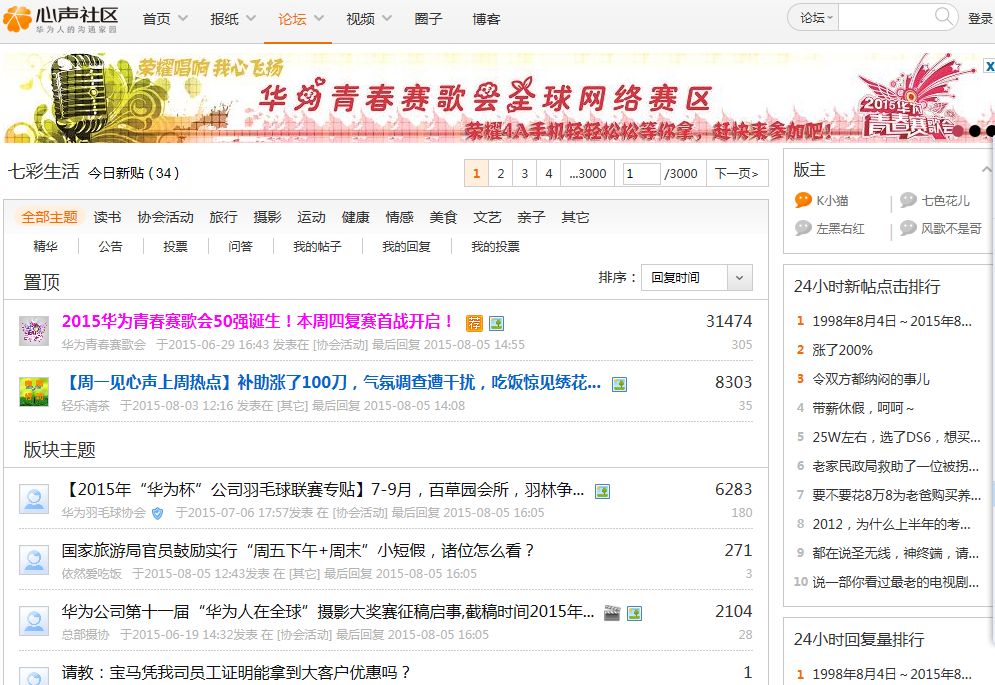
Task: Go to the next page with 下一页
Action: pyautogui.click(x=737, y=174)
